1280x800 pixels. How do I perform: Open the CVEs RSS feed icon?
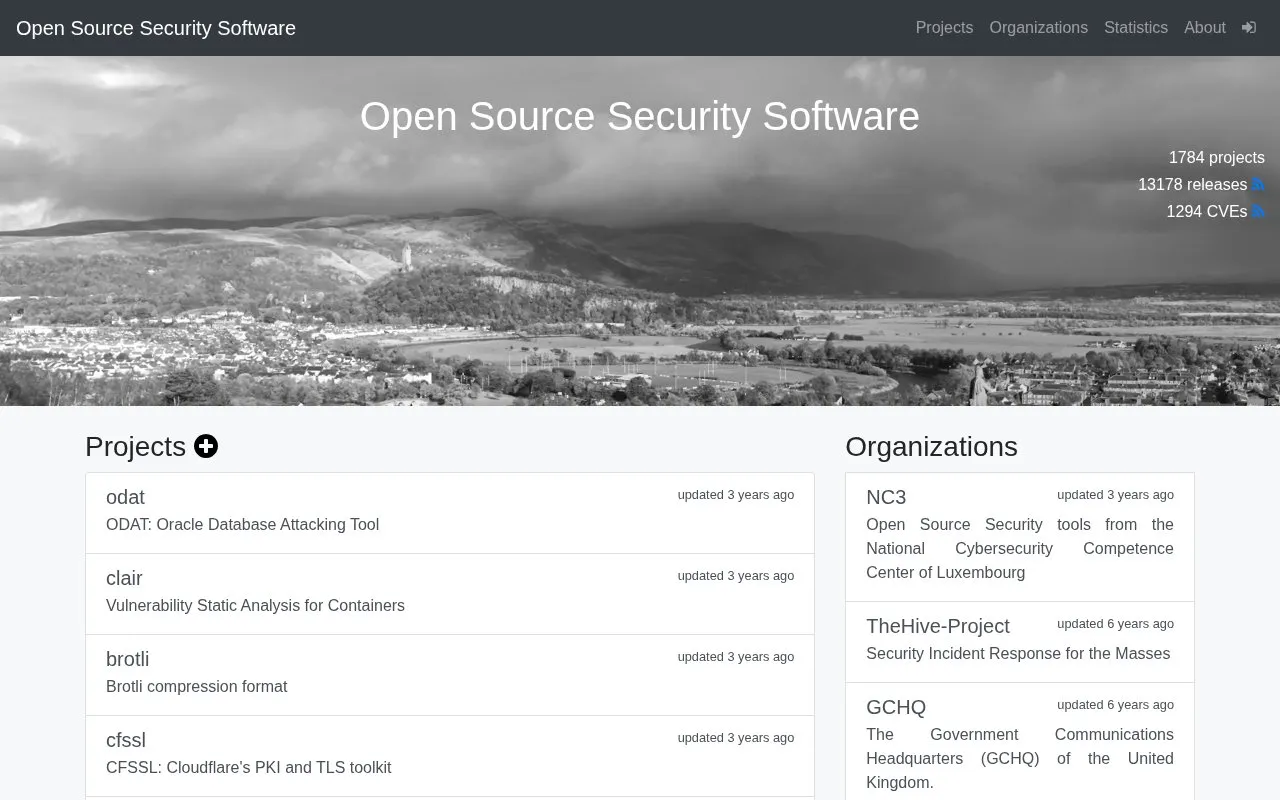click(x=1258, y=212)
